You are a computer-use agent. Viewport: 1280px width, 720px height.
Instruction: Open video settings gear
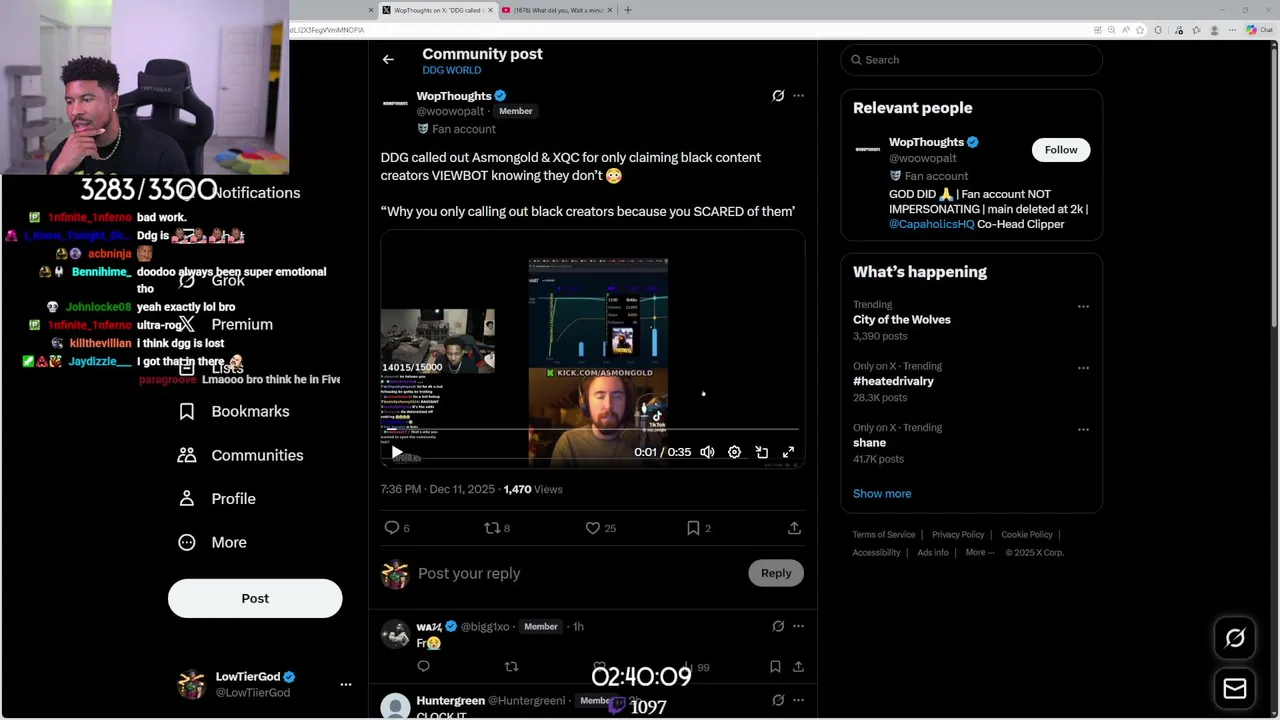734,452
